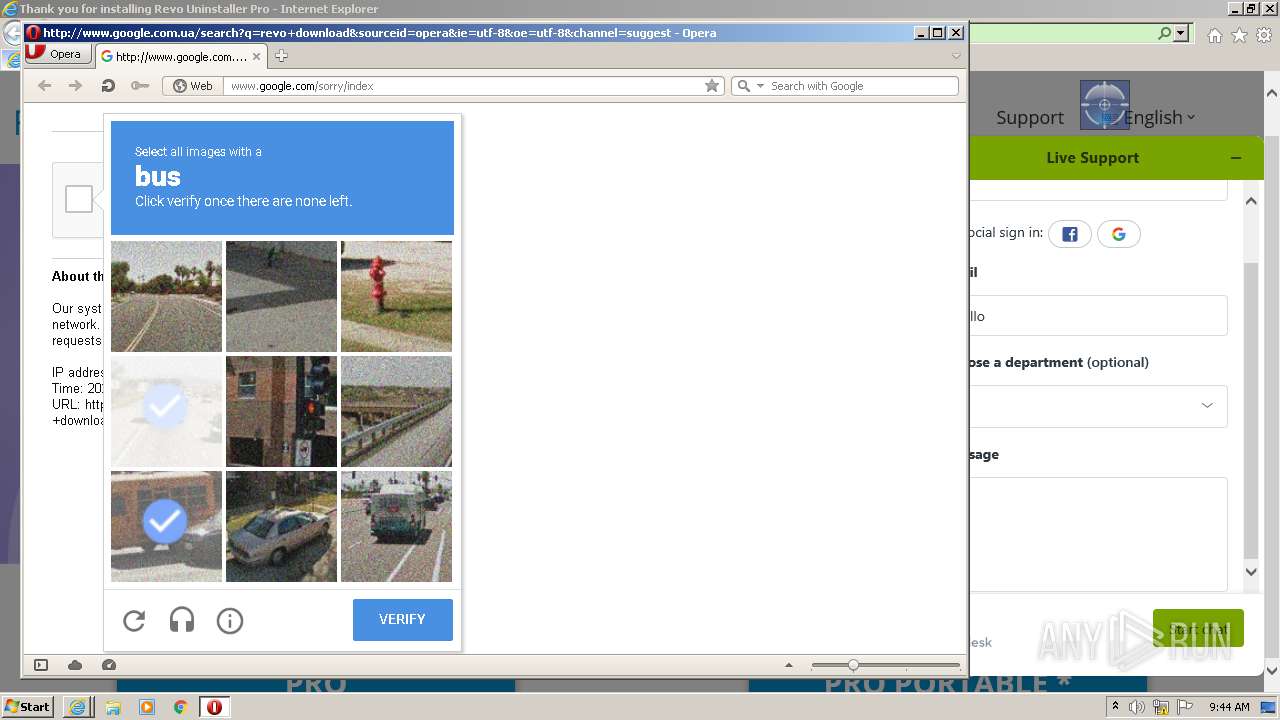Deselect the faded checked middle-left tile

[x=166, y=411]
